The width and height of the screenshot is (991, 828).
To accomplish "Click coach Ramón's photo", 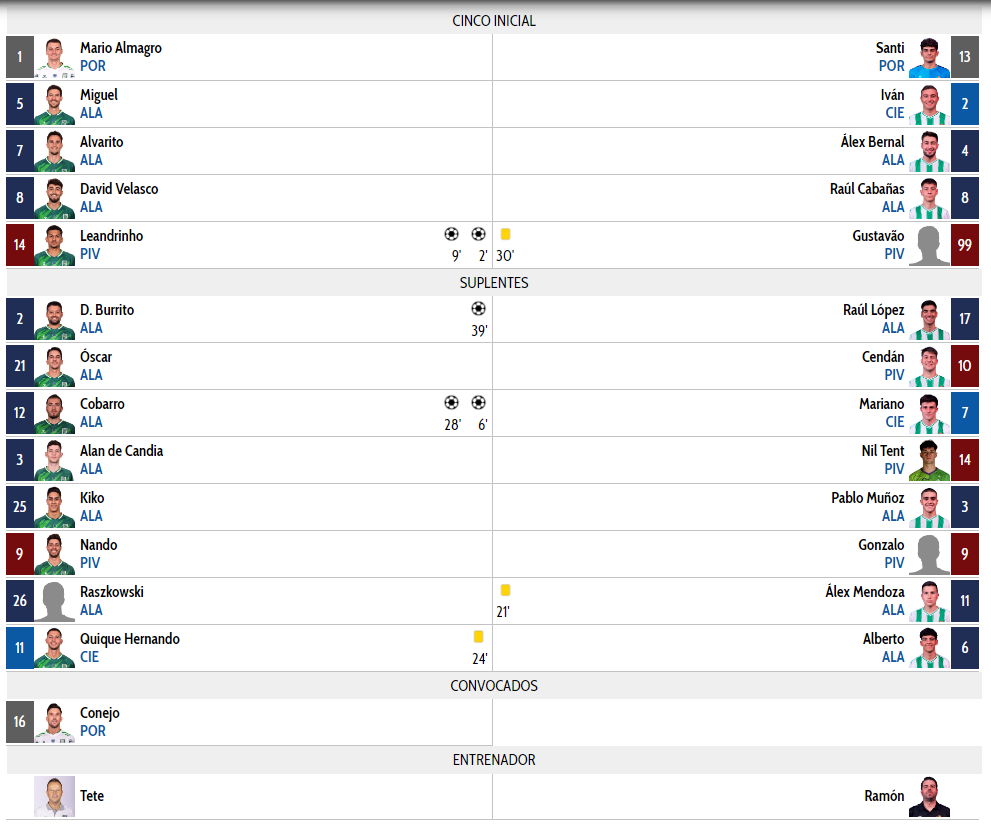I will [x=928, y=797].
